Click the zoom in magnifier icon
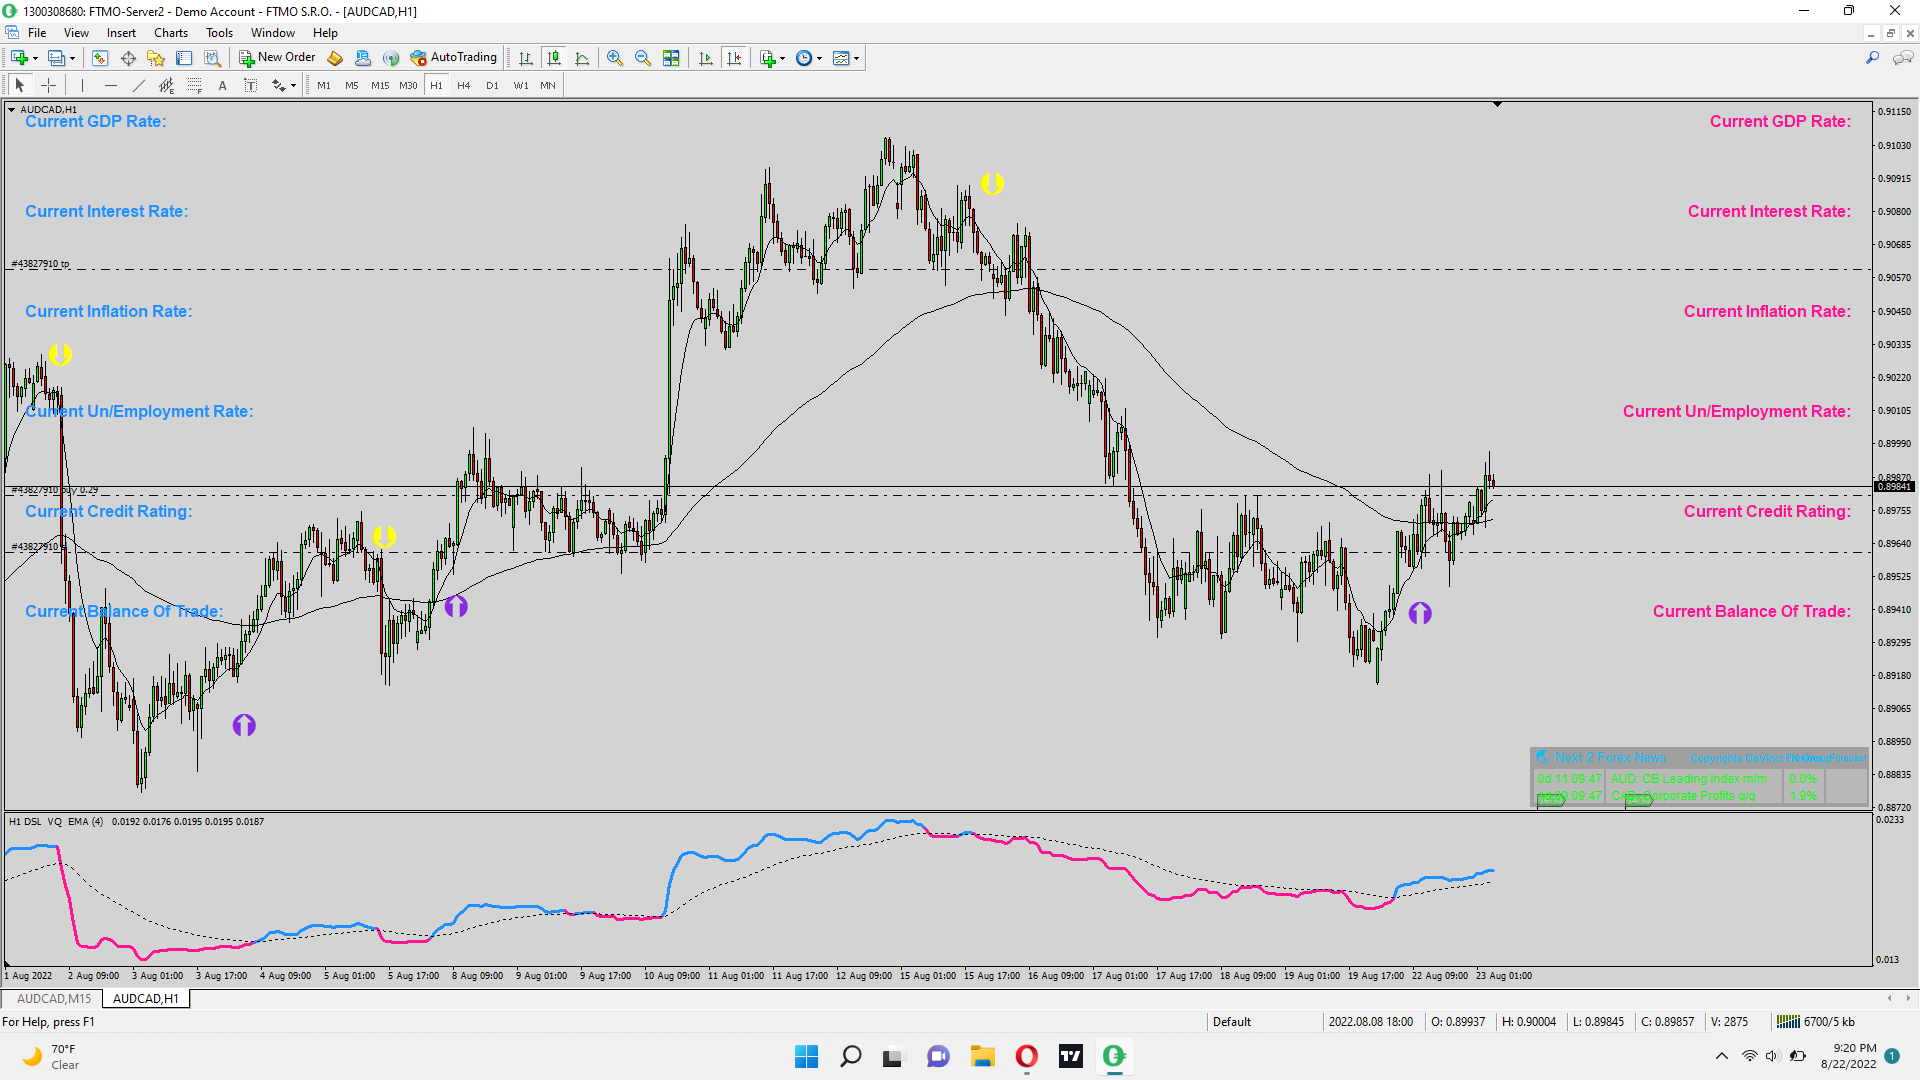The image size is (1920, 1080). coord(615,58)
